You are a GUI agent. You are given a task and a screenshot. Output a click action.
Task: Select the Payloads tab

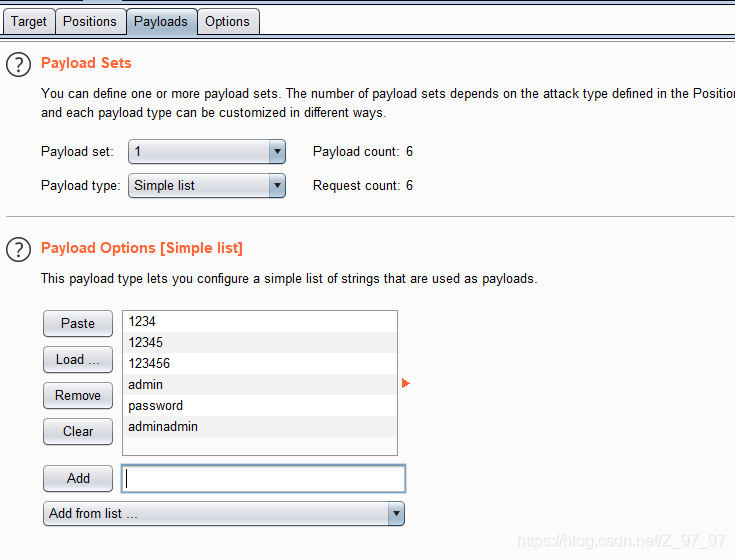pyautogui.click(x=161, y=22)
